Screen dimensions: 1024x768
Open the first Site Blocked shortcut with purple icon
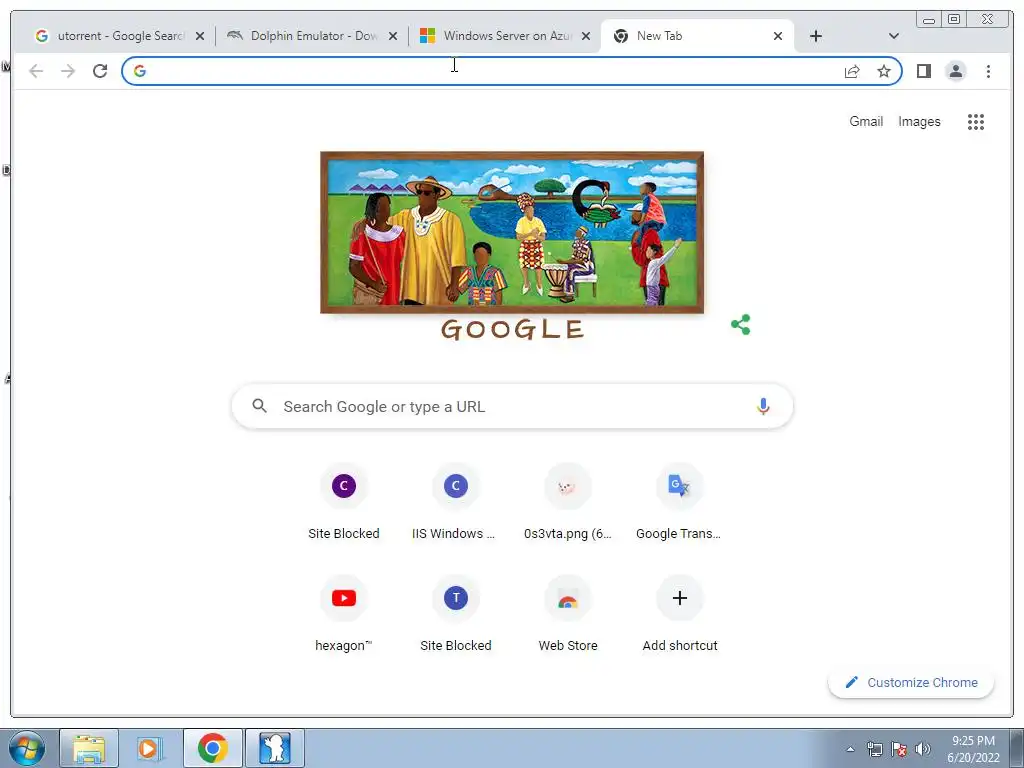[x=344, y=502]
